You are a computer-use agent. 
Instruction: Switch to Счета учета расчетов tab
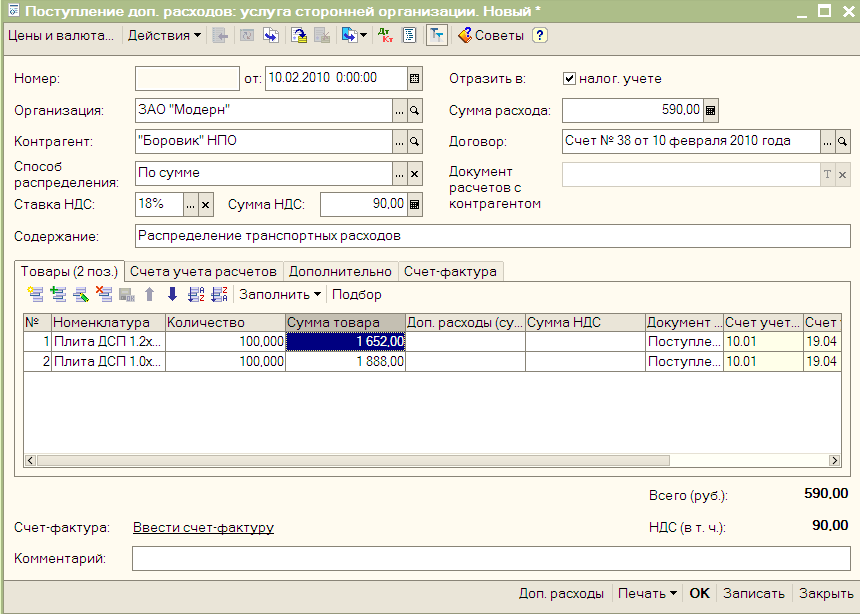pos(203,272)
